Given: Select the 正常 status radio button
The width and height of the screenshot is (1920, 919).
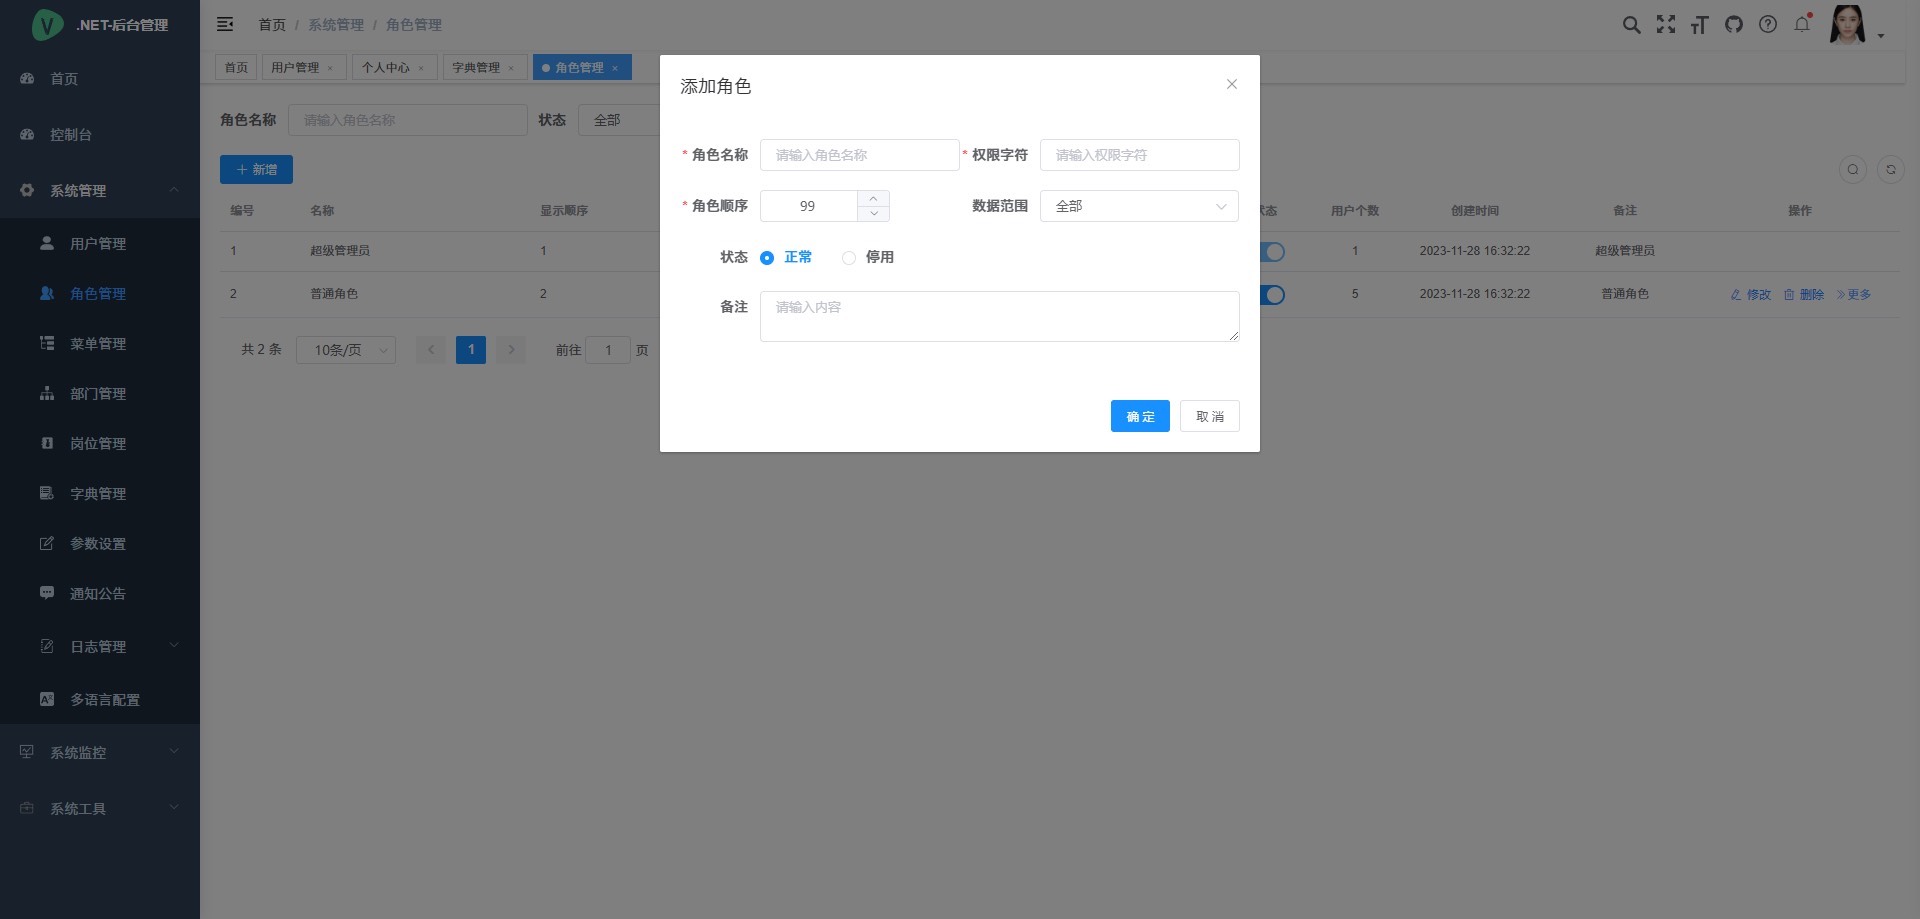Looking at the screenshot, I should (767, 258).
